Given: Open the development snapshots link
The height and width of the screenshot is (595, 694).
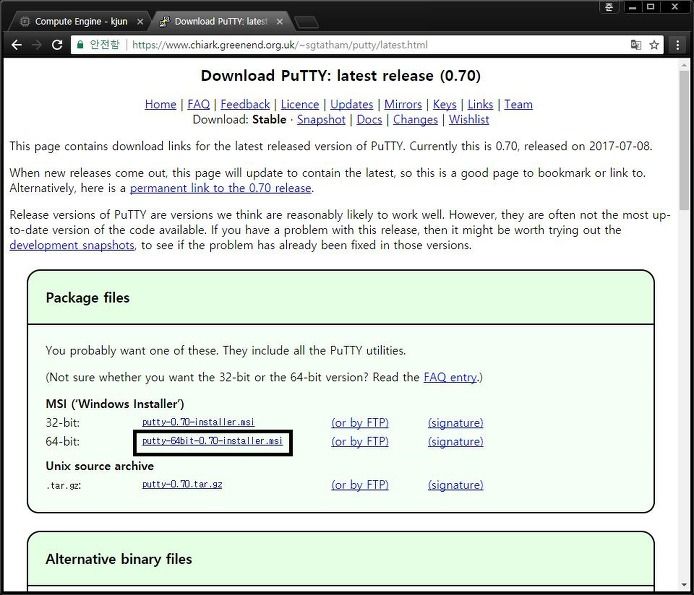Looking at the screenshot, I should pos(72,245).
